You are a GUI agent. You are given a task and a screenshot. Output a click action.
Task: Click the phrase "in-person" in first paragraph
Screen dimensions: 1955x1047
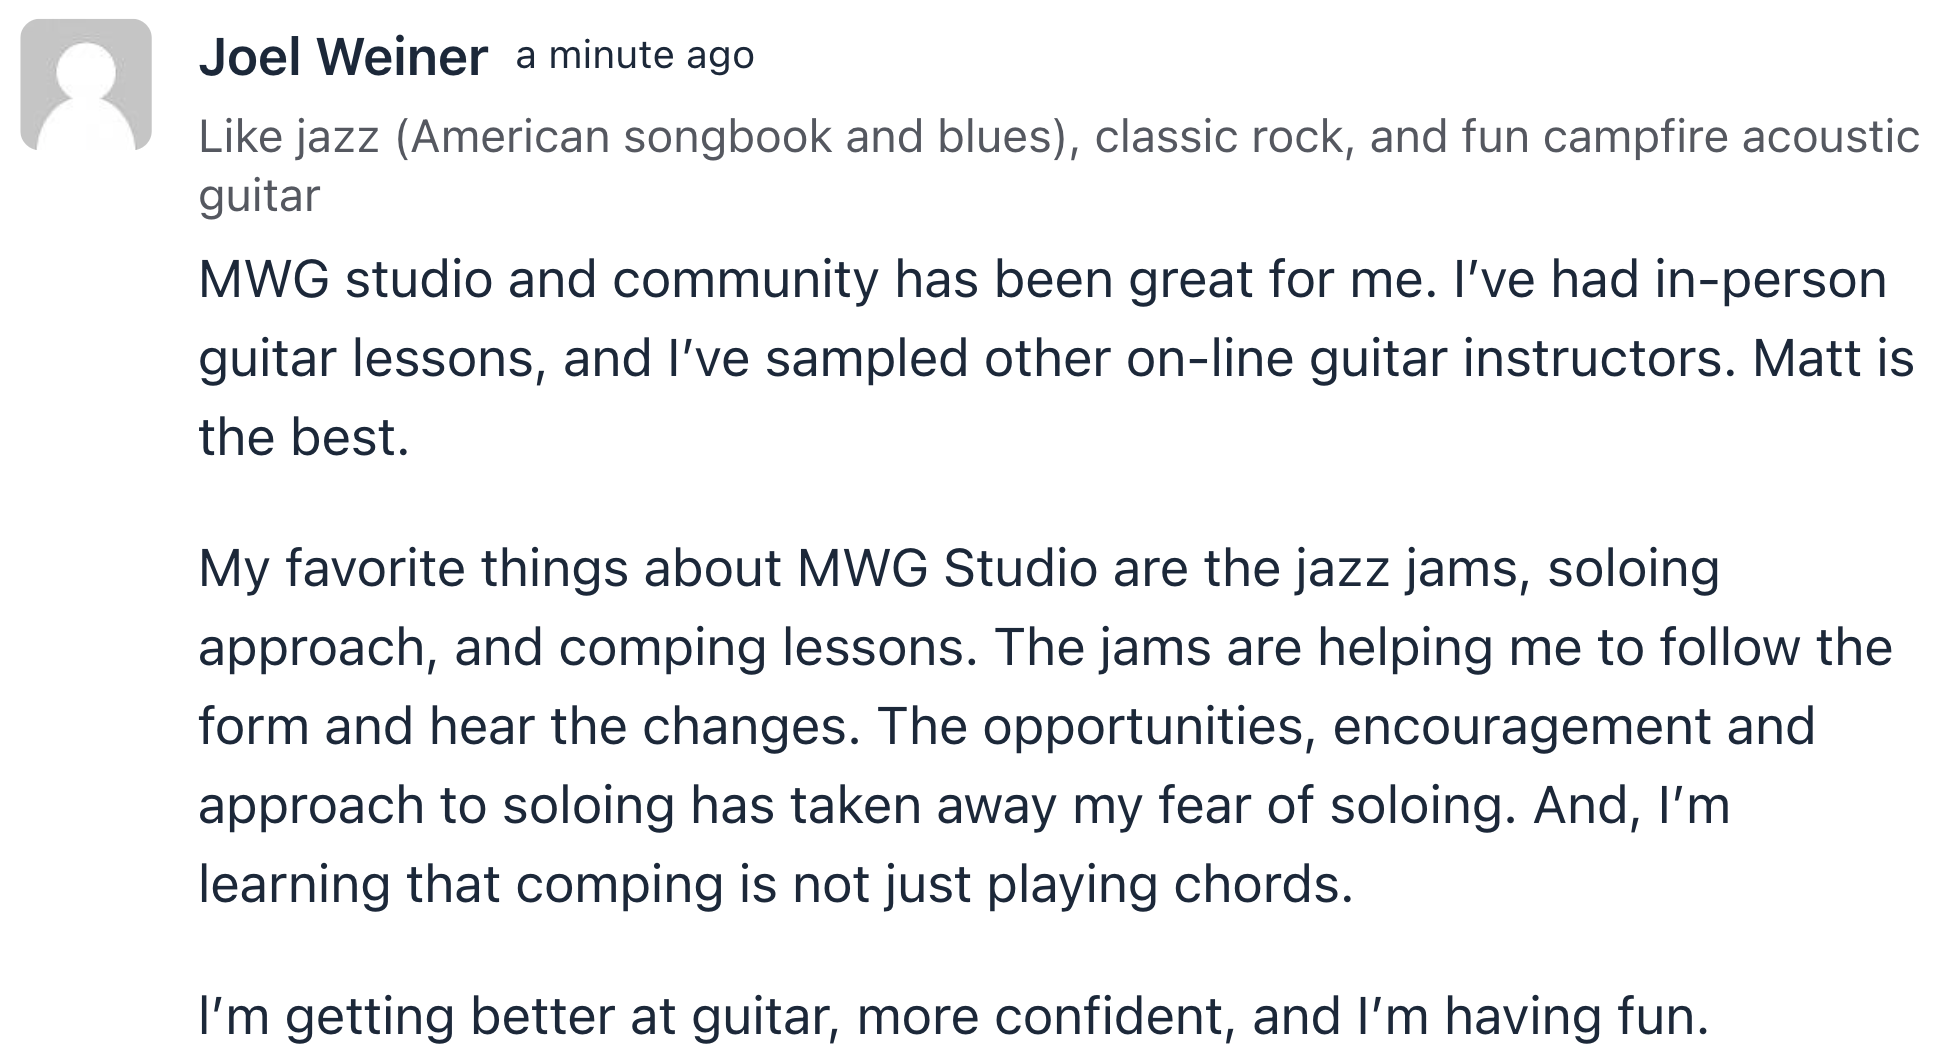coord(1770,280)
